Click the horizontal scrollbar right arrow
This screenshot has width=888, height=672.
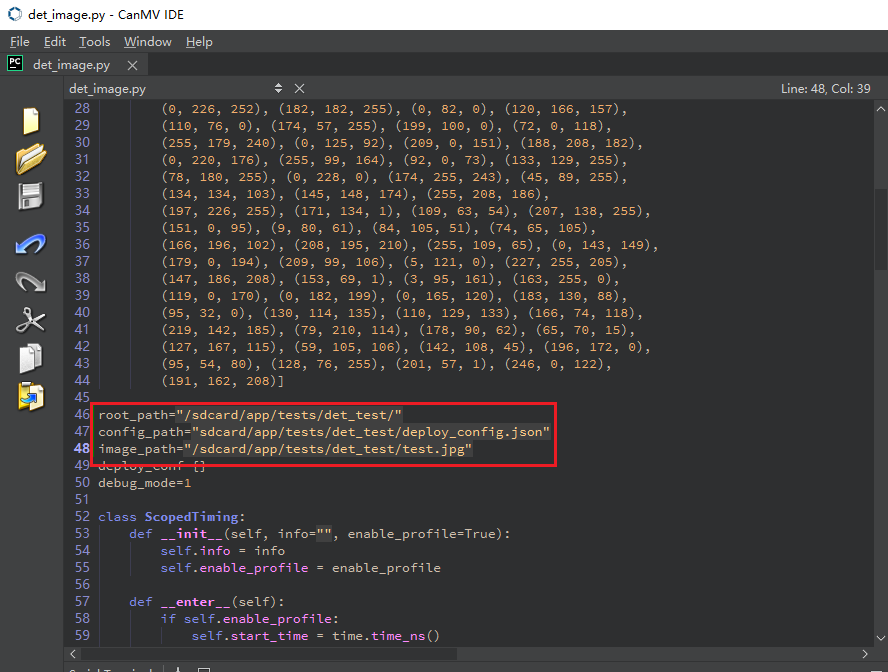865,654
